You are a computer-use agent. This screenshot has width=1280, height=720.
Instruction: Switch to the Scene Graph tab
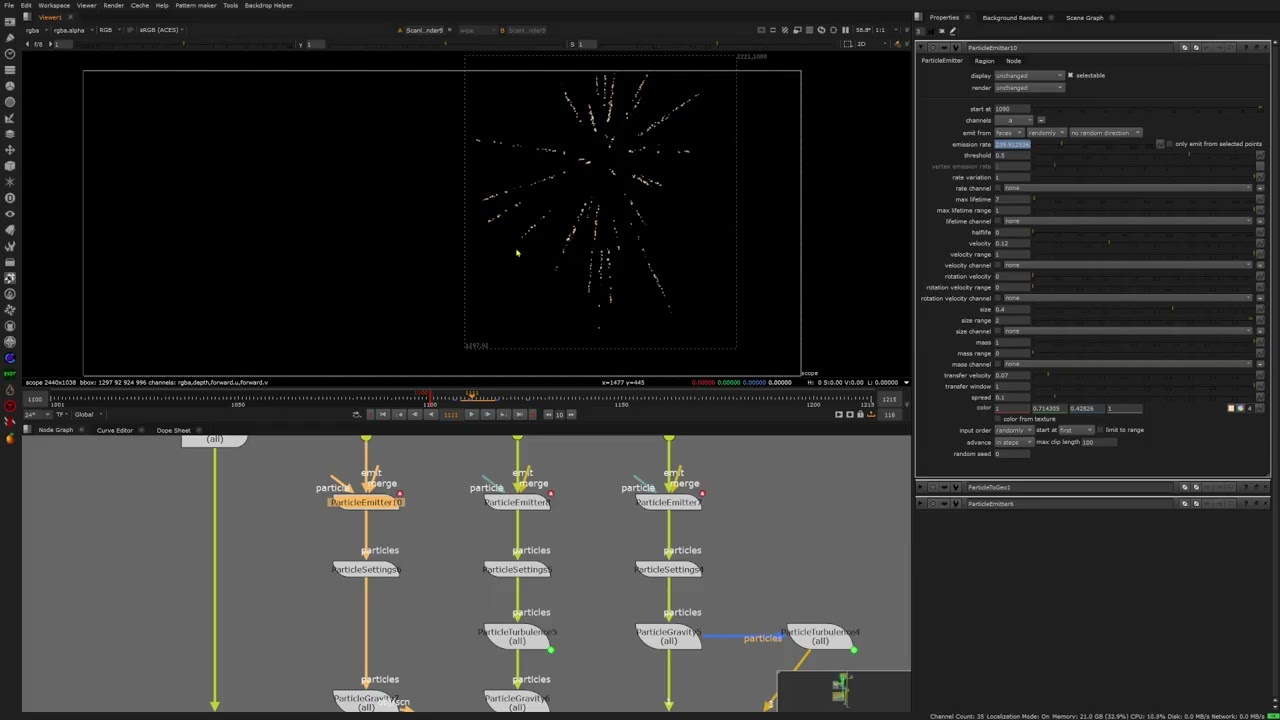tap(1084, 17)
